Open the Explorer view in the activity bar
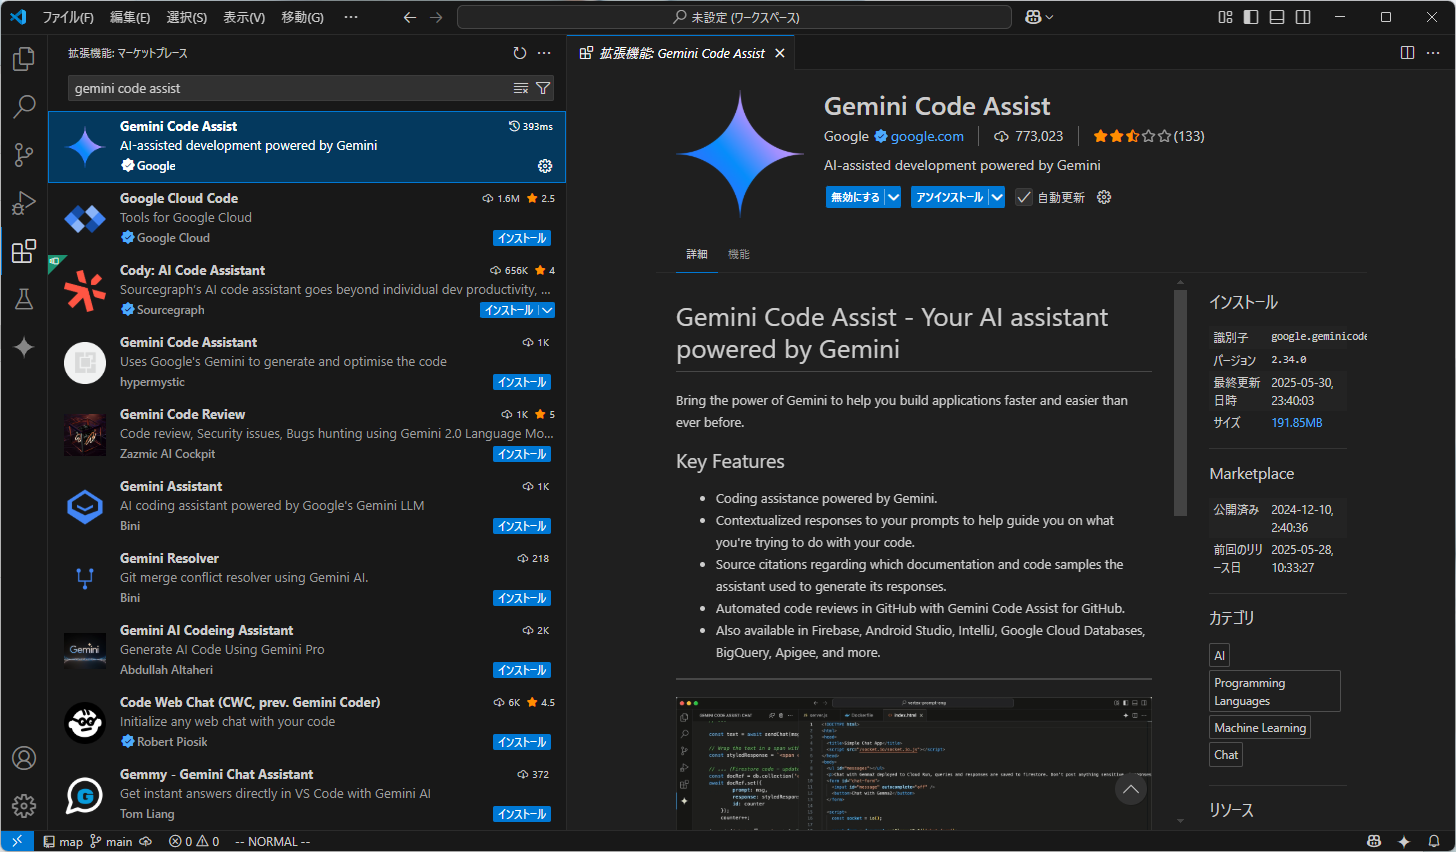Image resolution: width=1456 pixels, height=852 pixels. click(24, 59)
